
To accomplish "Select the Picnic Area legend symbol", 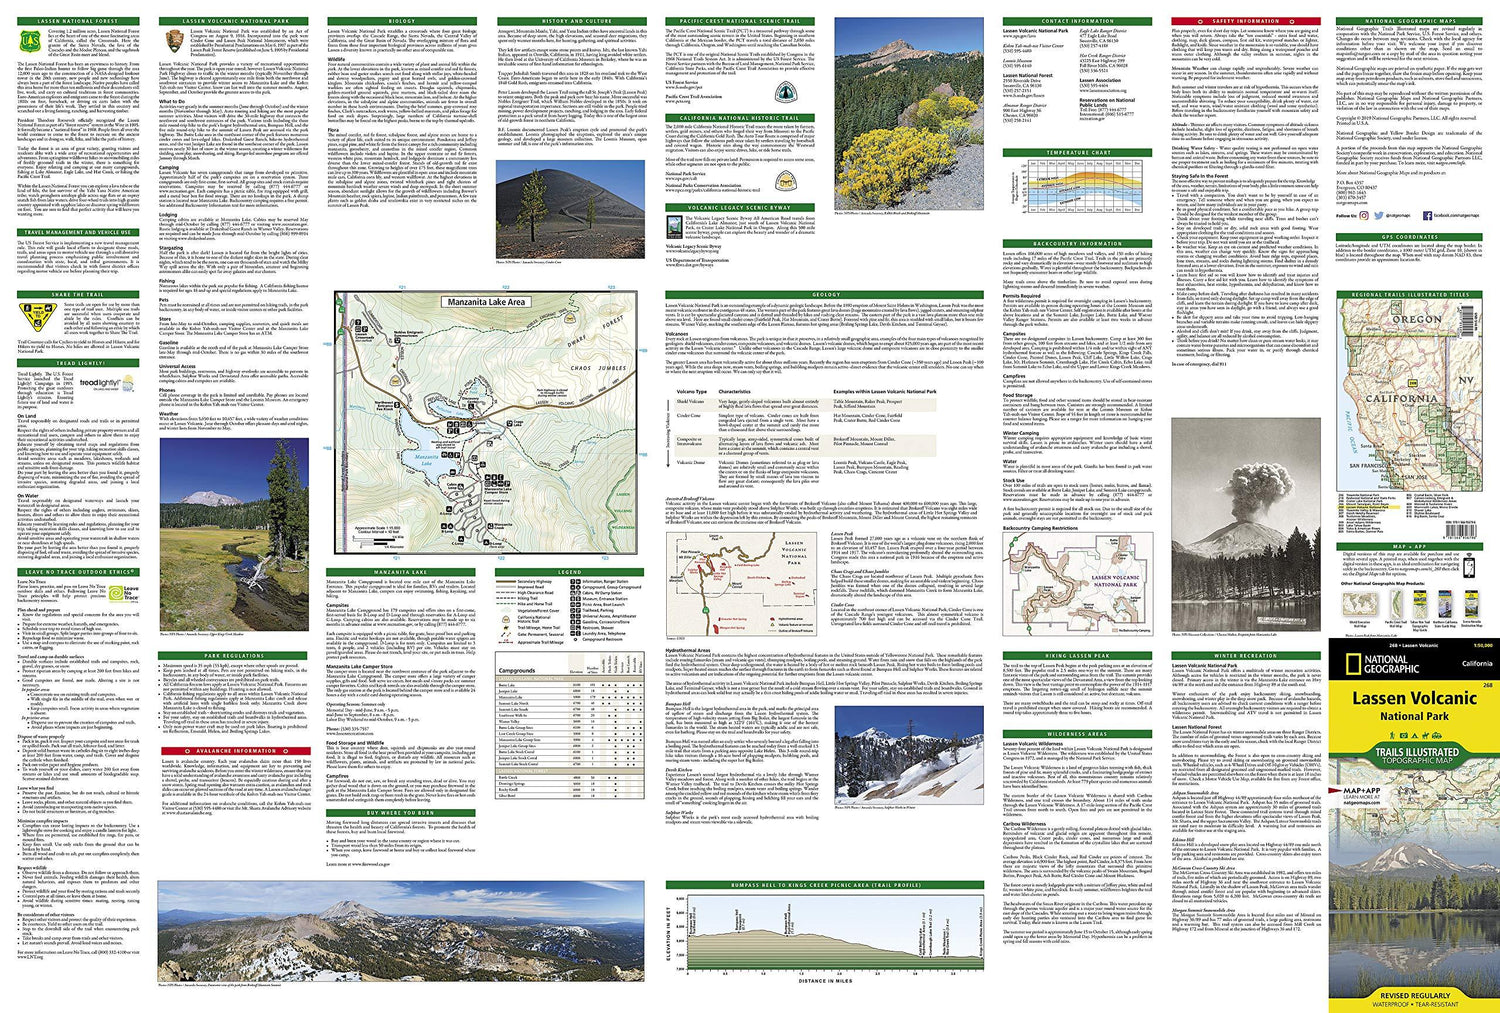I will click(573, 604).
